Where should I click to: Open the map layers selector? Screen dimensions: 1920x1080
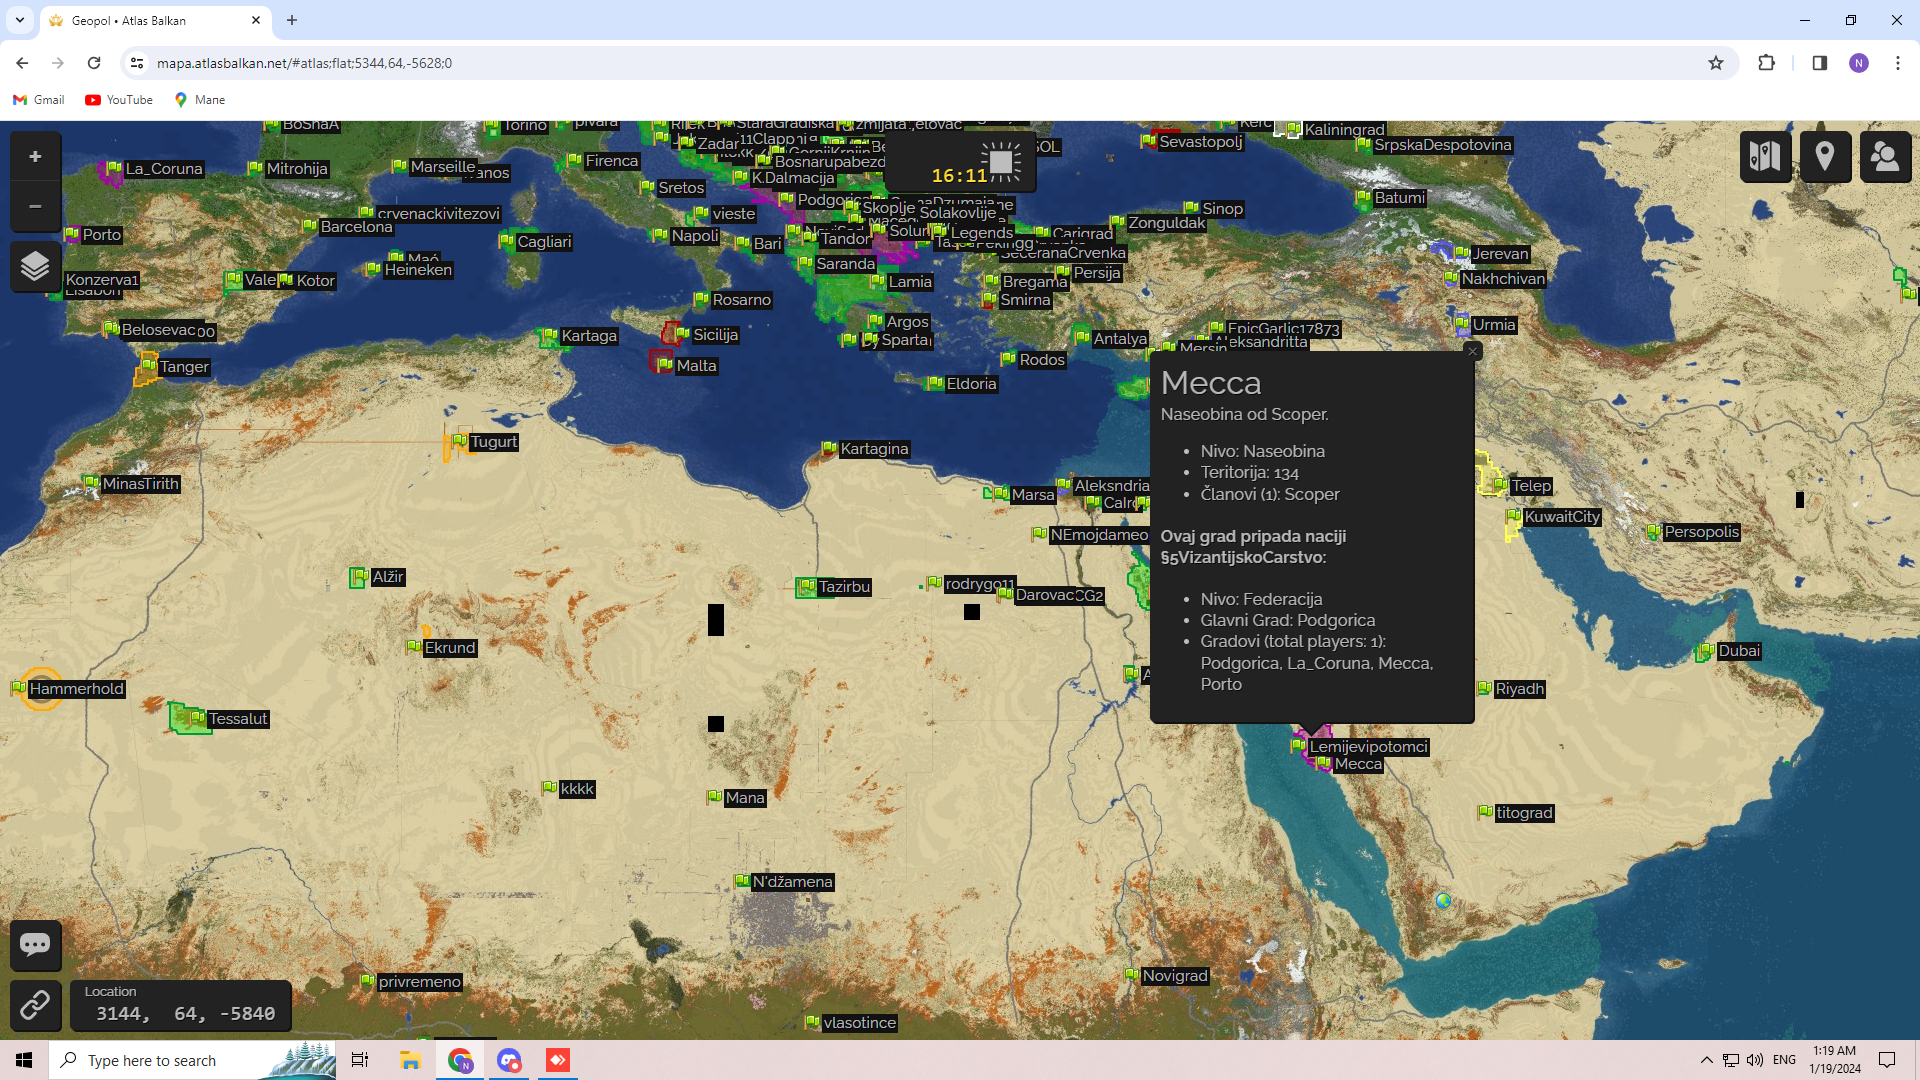[35, 266]
